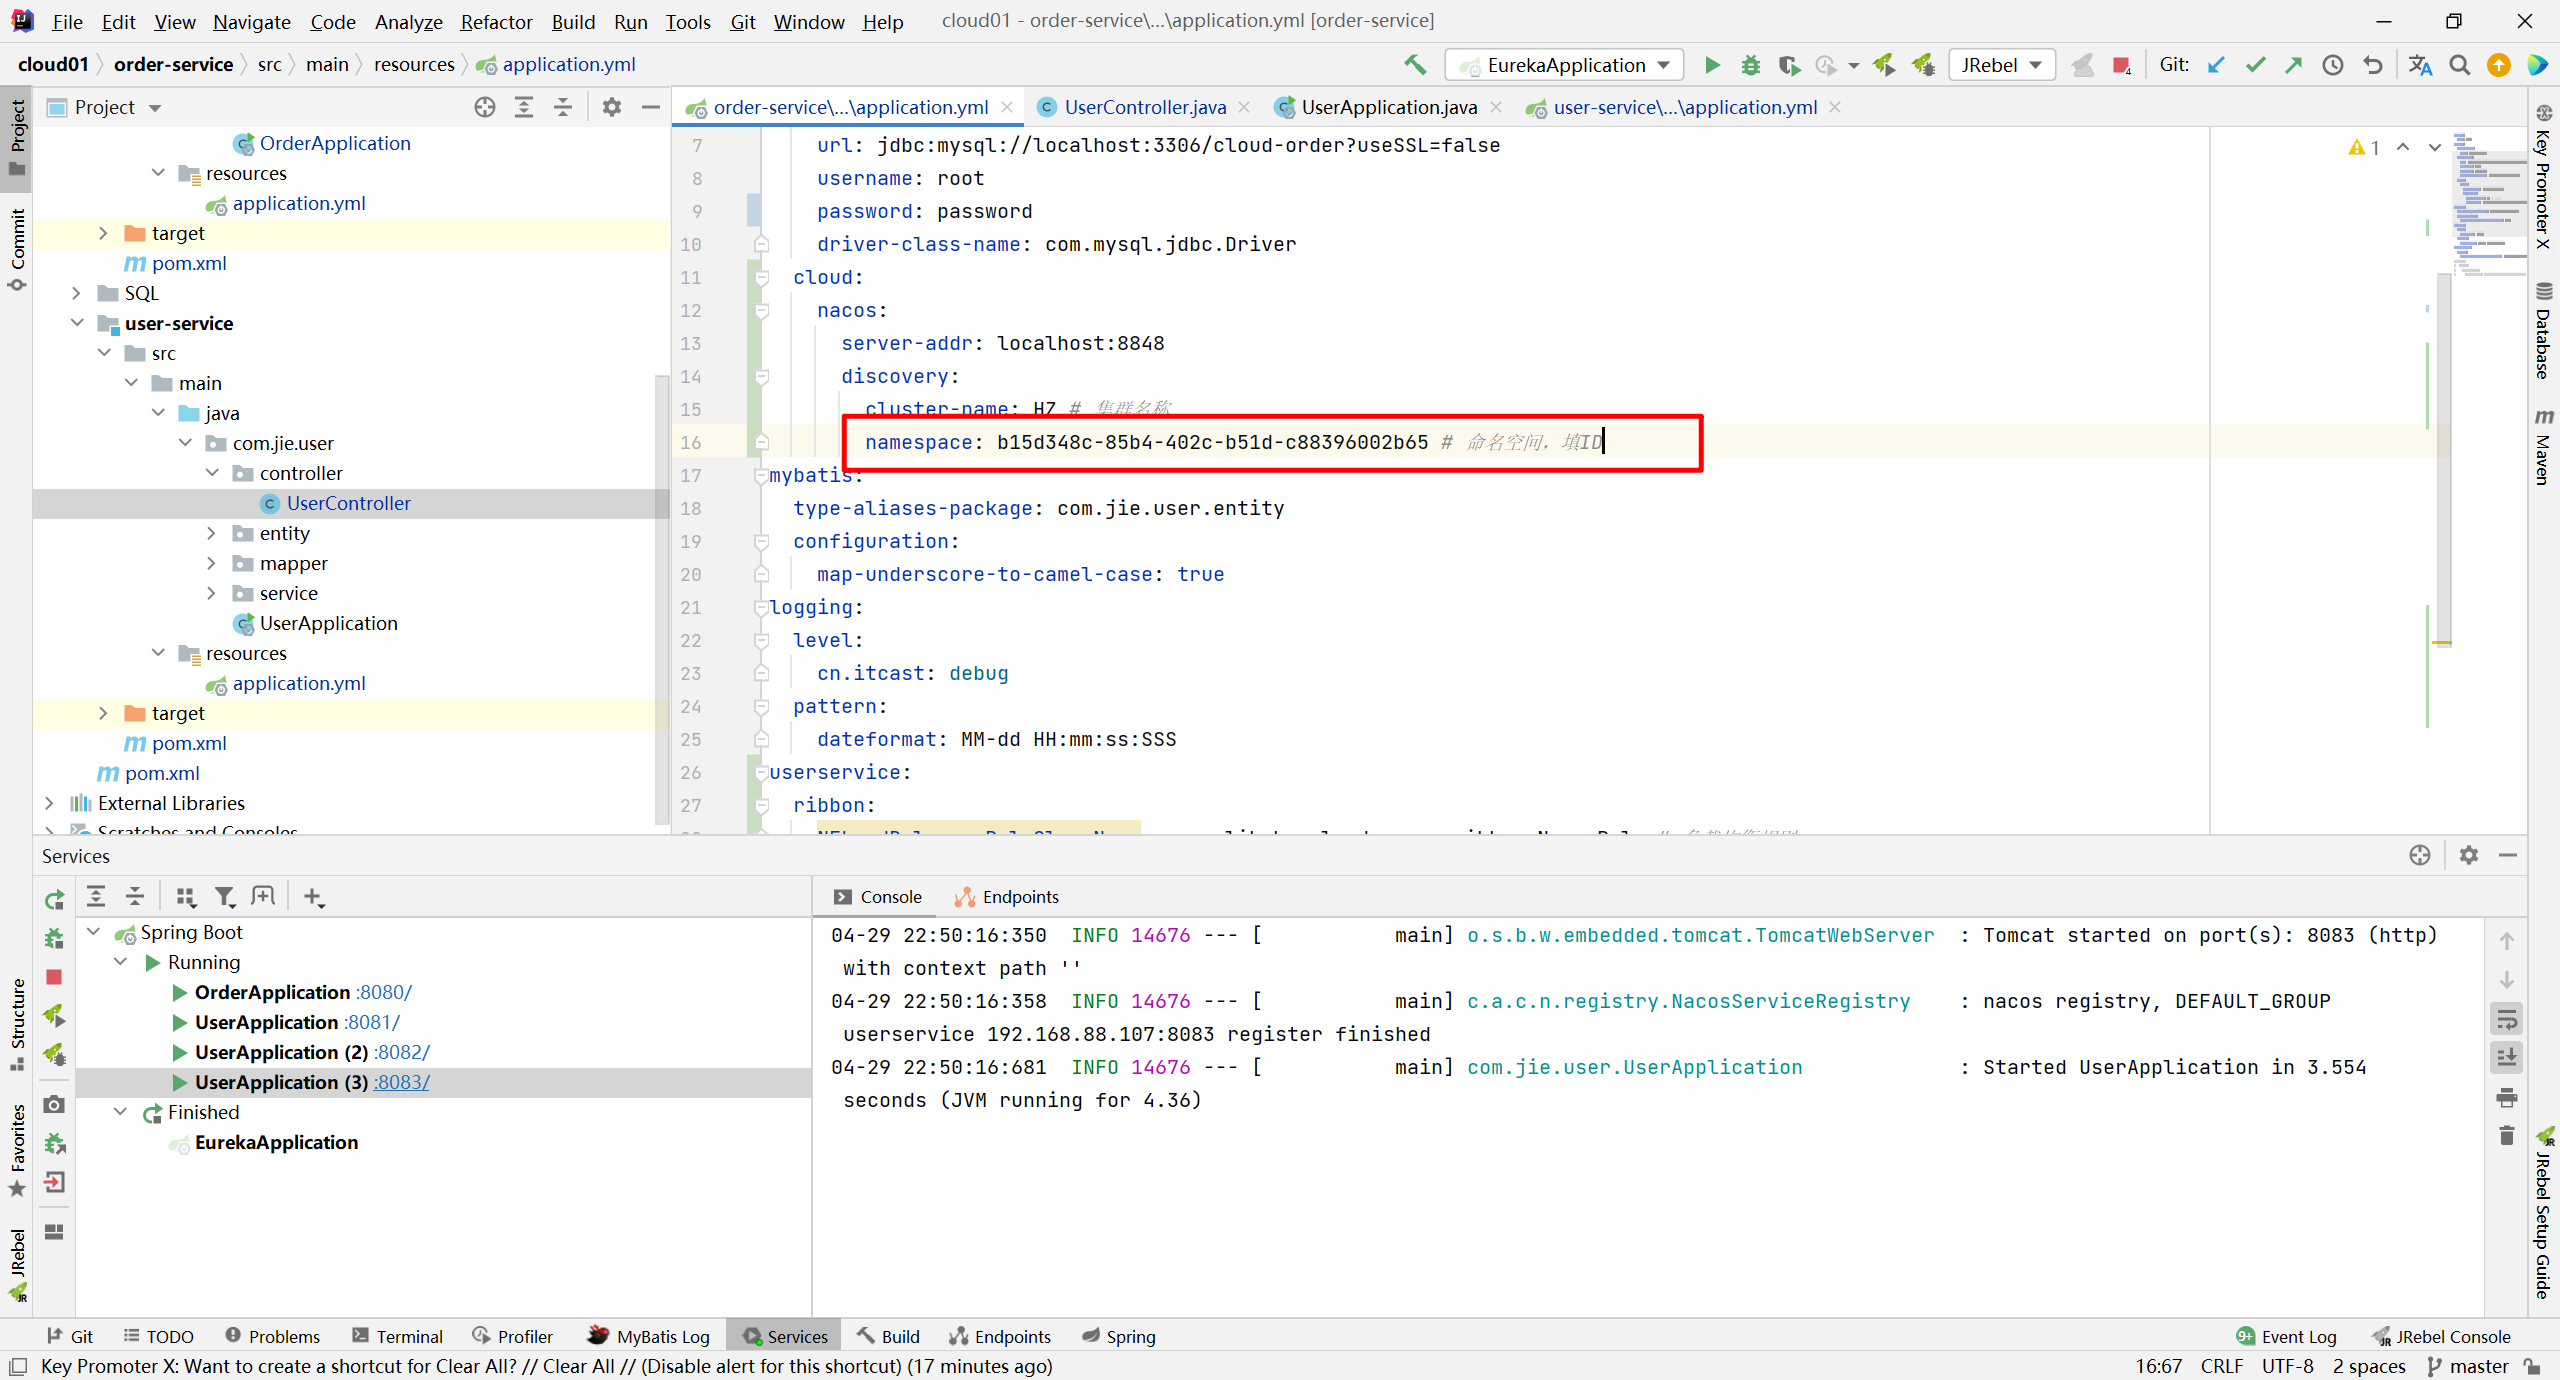Viewport: 2560px width, 1380px height.
Task: Expand External Libraries node
Action: point(49,803)
